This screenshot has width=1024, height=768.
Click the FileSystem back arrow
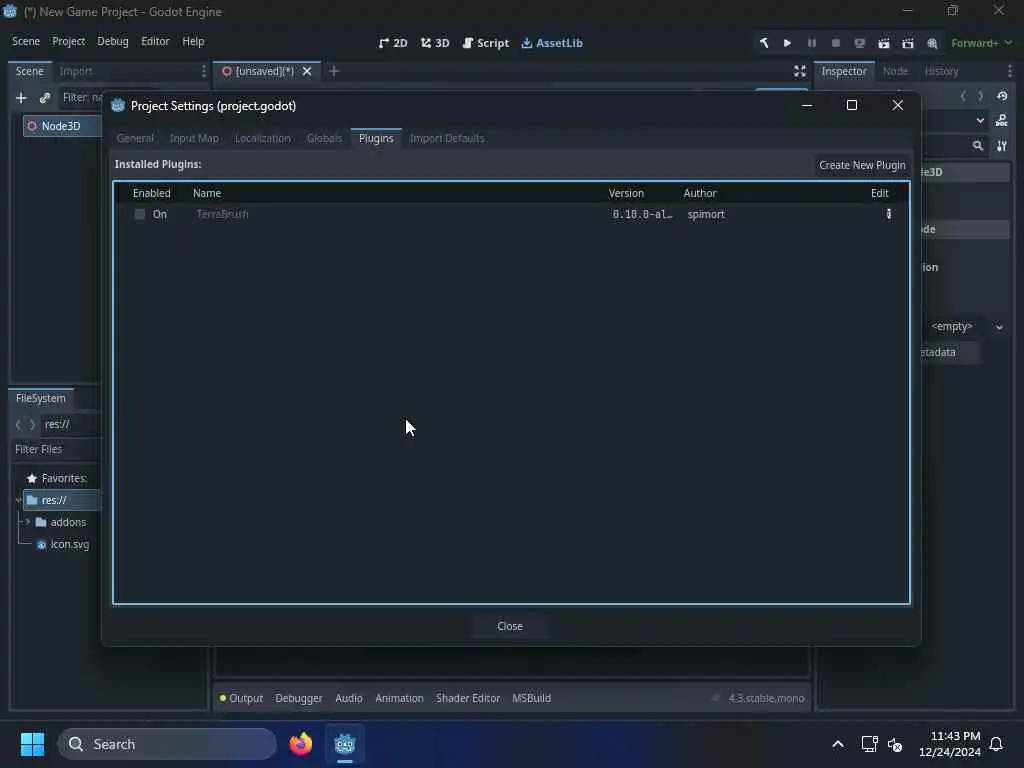click(x=18, y=425)
